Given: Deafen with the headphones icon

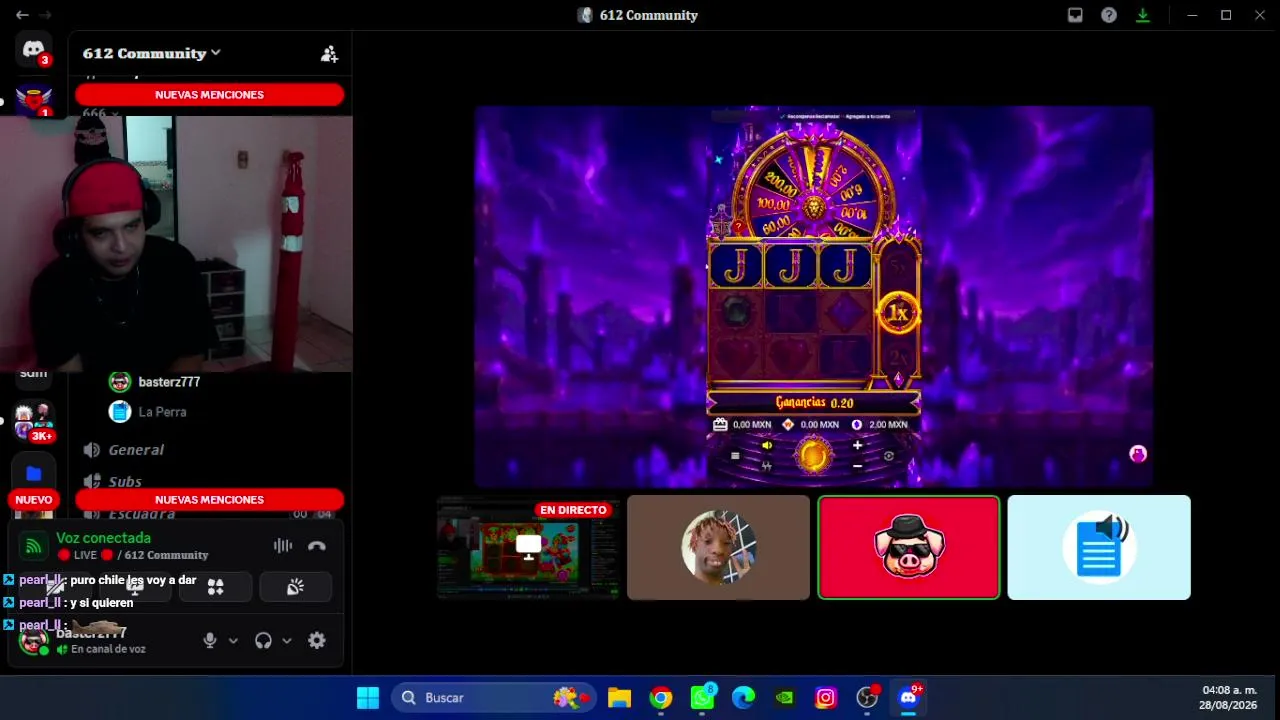Looking at the screenshot, I should [x=263, y=641].
